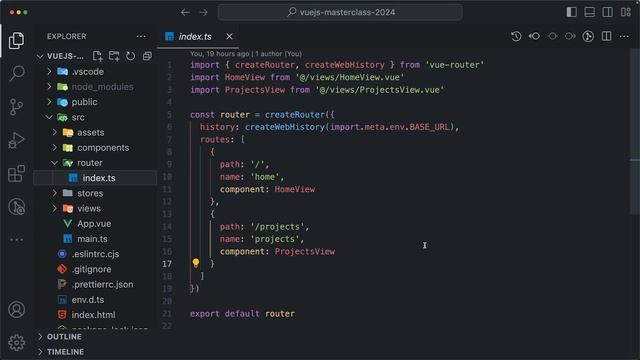Image resolution: width=640 pixels, height=360 pixels.
Task: Click 'ProjectsView' on line 16
Action: (x=304, y=251)
